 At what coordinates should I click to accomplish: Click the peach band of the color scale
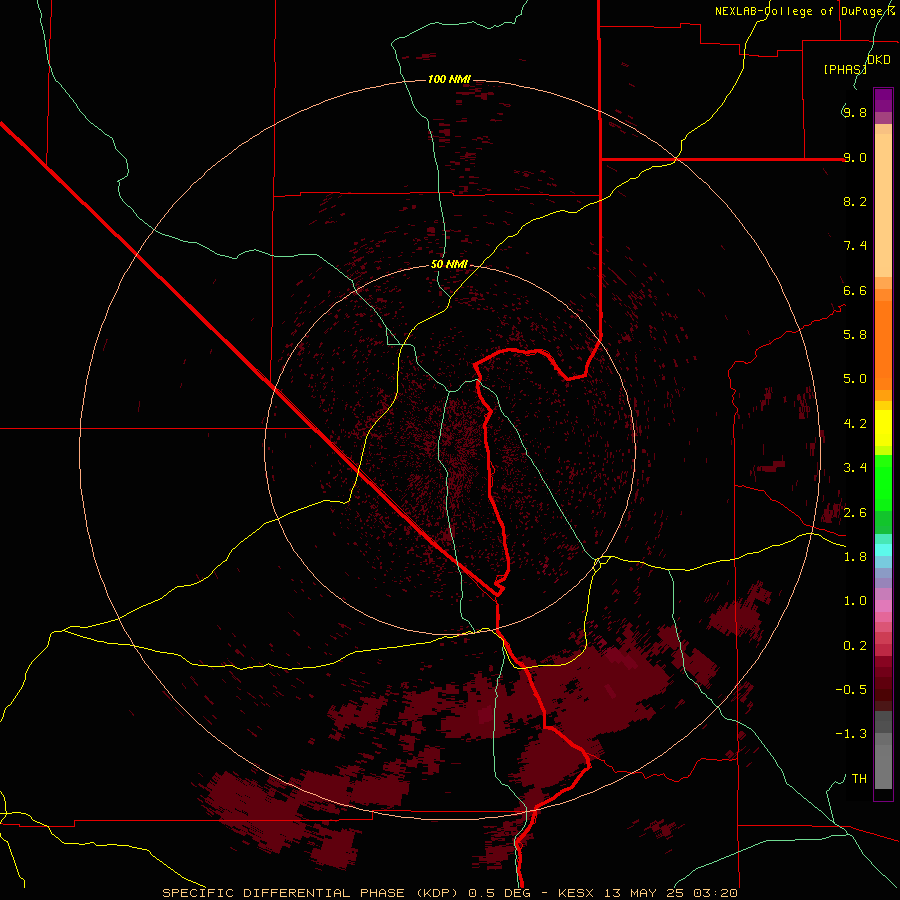[883, 204]
